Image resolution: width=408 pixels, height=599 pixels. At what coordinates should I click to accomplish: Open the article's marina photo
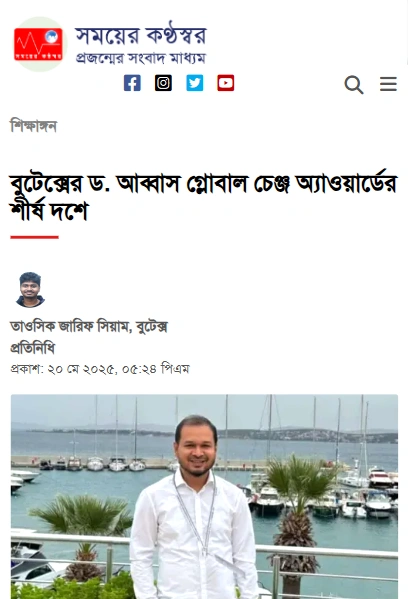(x=204, y=497)
